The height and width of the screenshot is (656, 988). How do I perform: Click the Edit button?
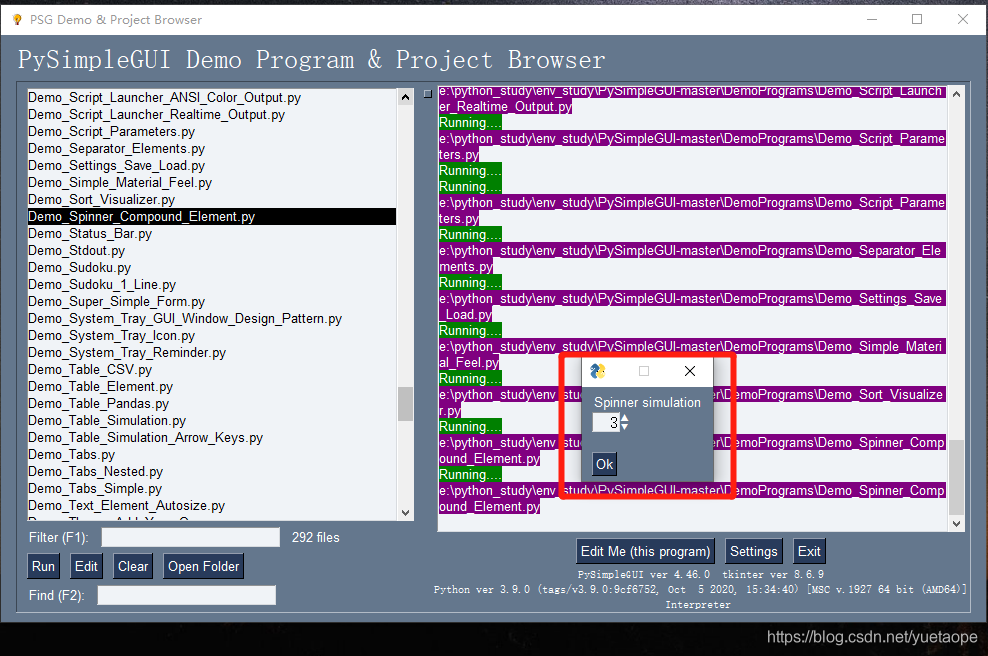click(86, 567)
